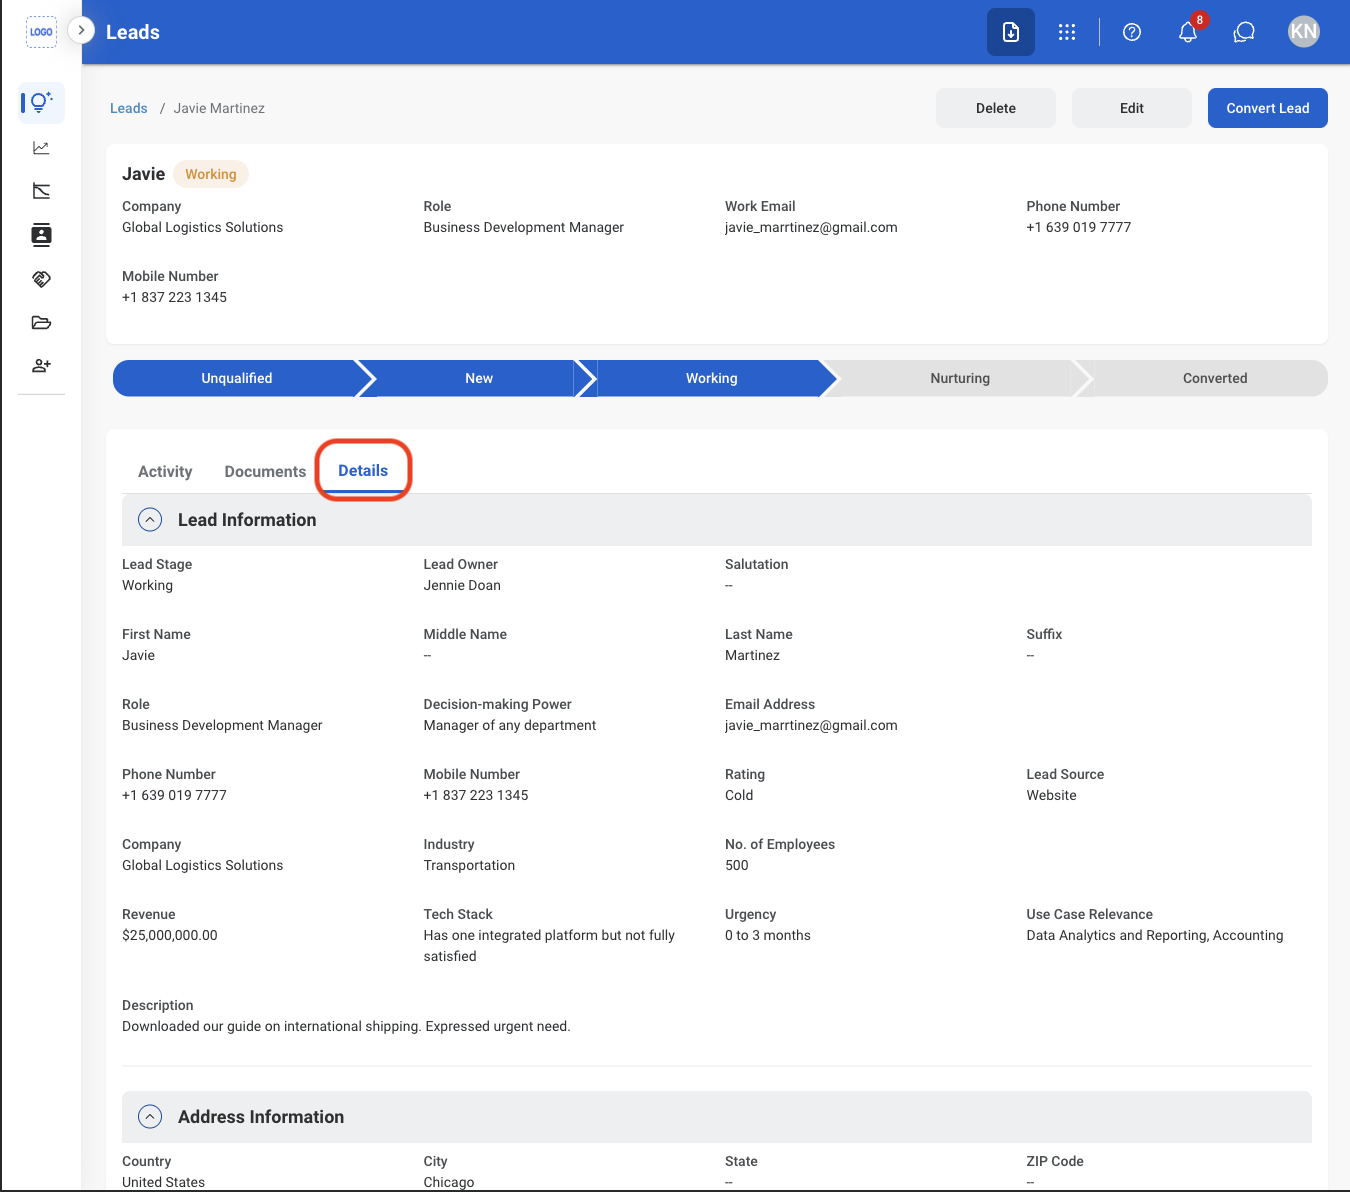The height and width of the screenshot is (1192, 1350).
Task: Open the KN user avatar menu
Action: 1304,32
